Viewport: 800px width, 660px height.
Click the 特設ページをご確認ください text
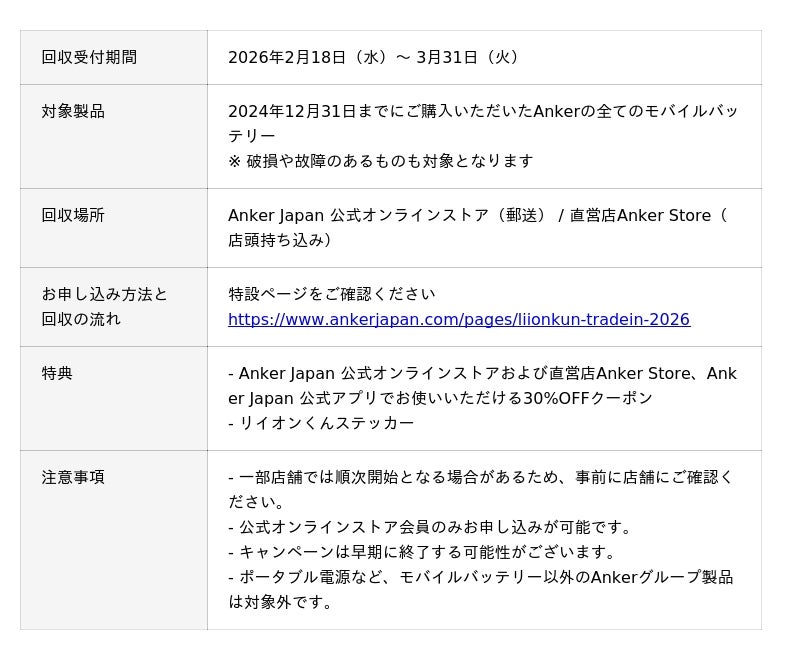pos(332,295)
